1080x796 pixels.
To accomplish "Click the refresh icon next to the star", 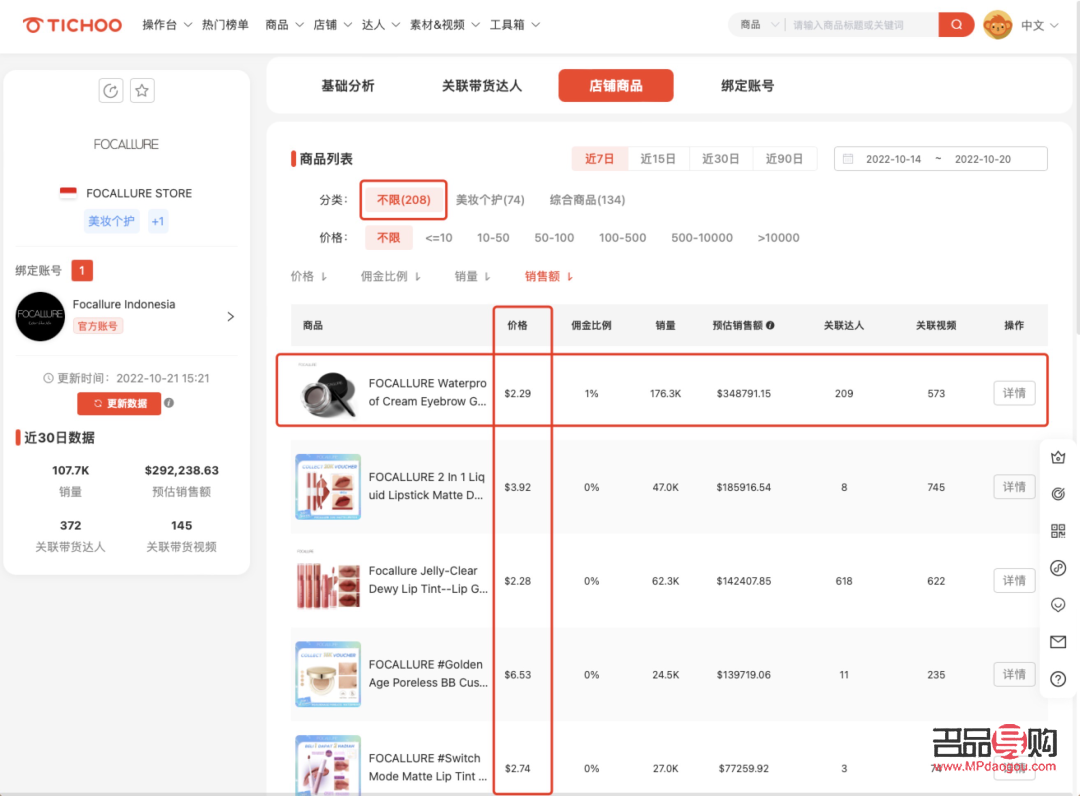I will coord(110,90).
